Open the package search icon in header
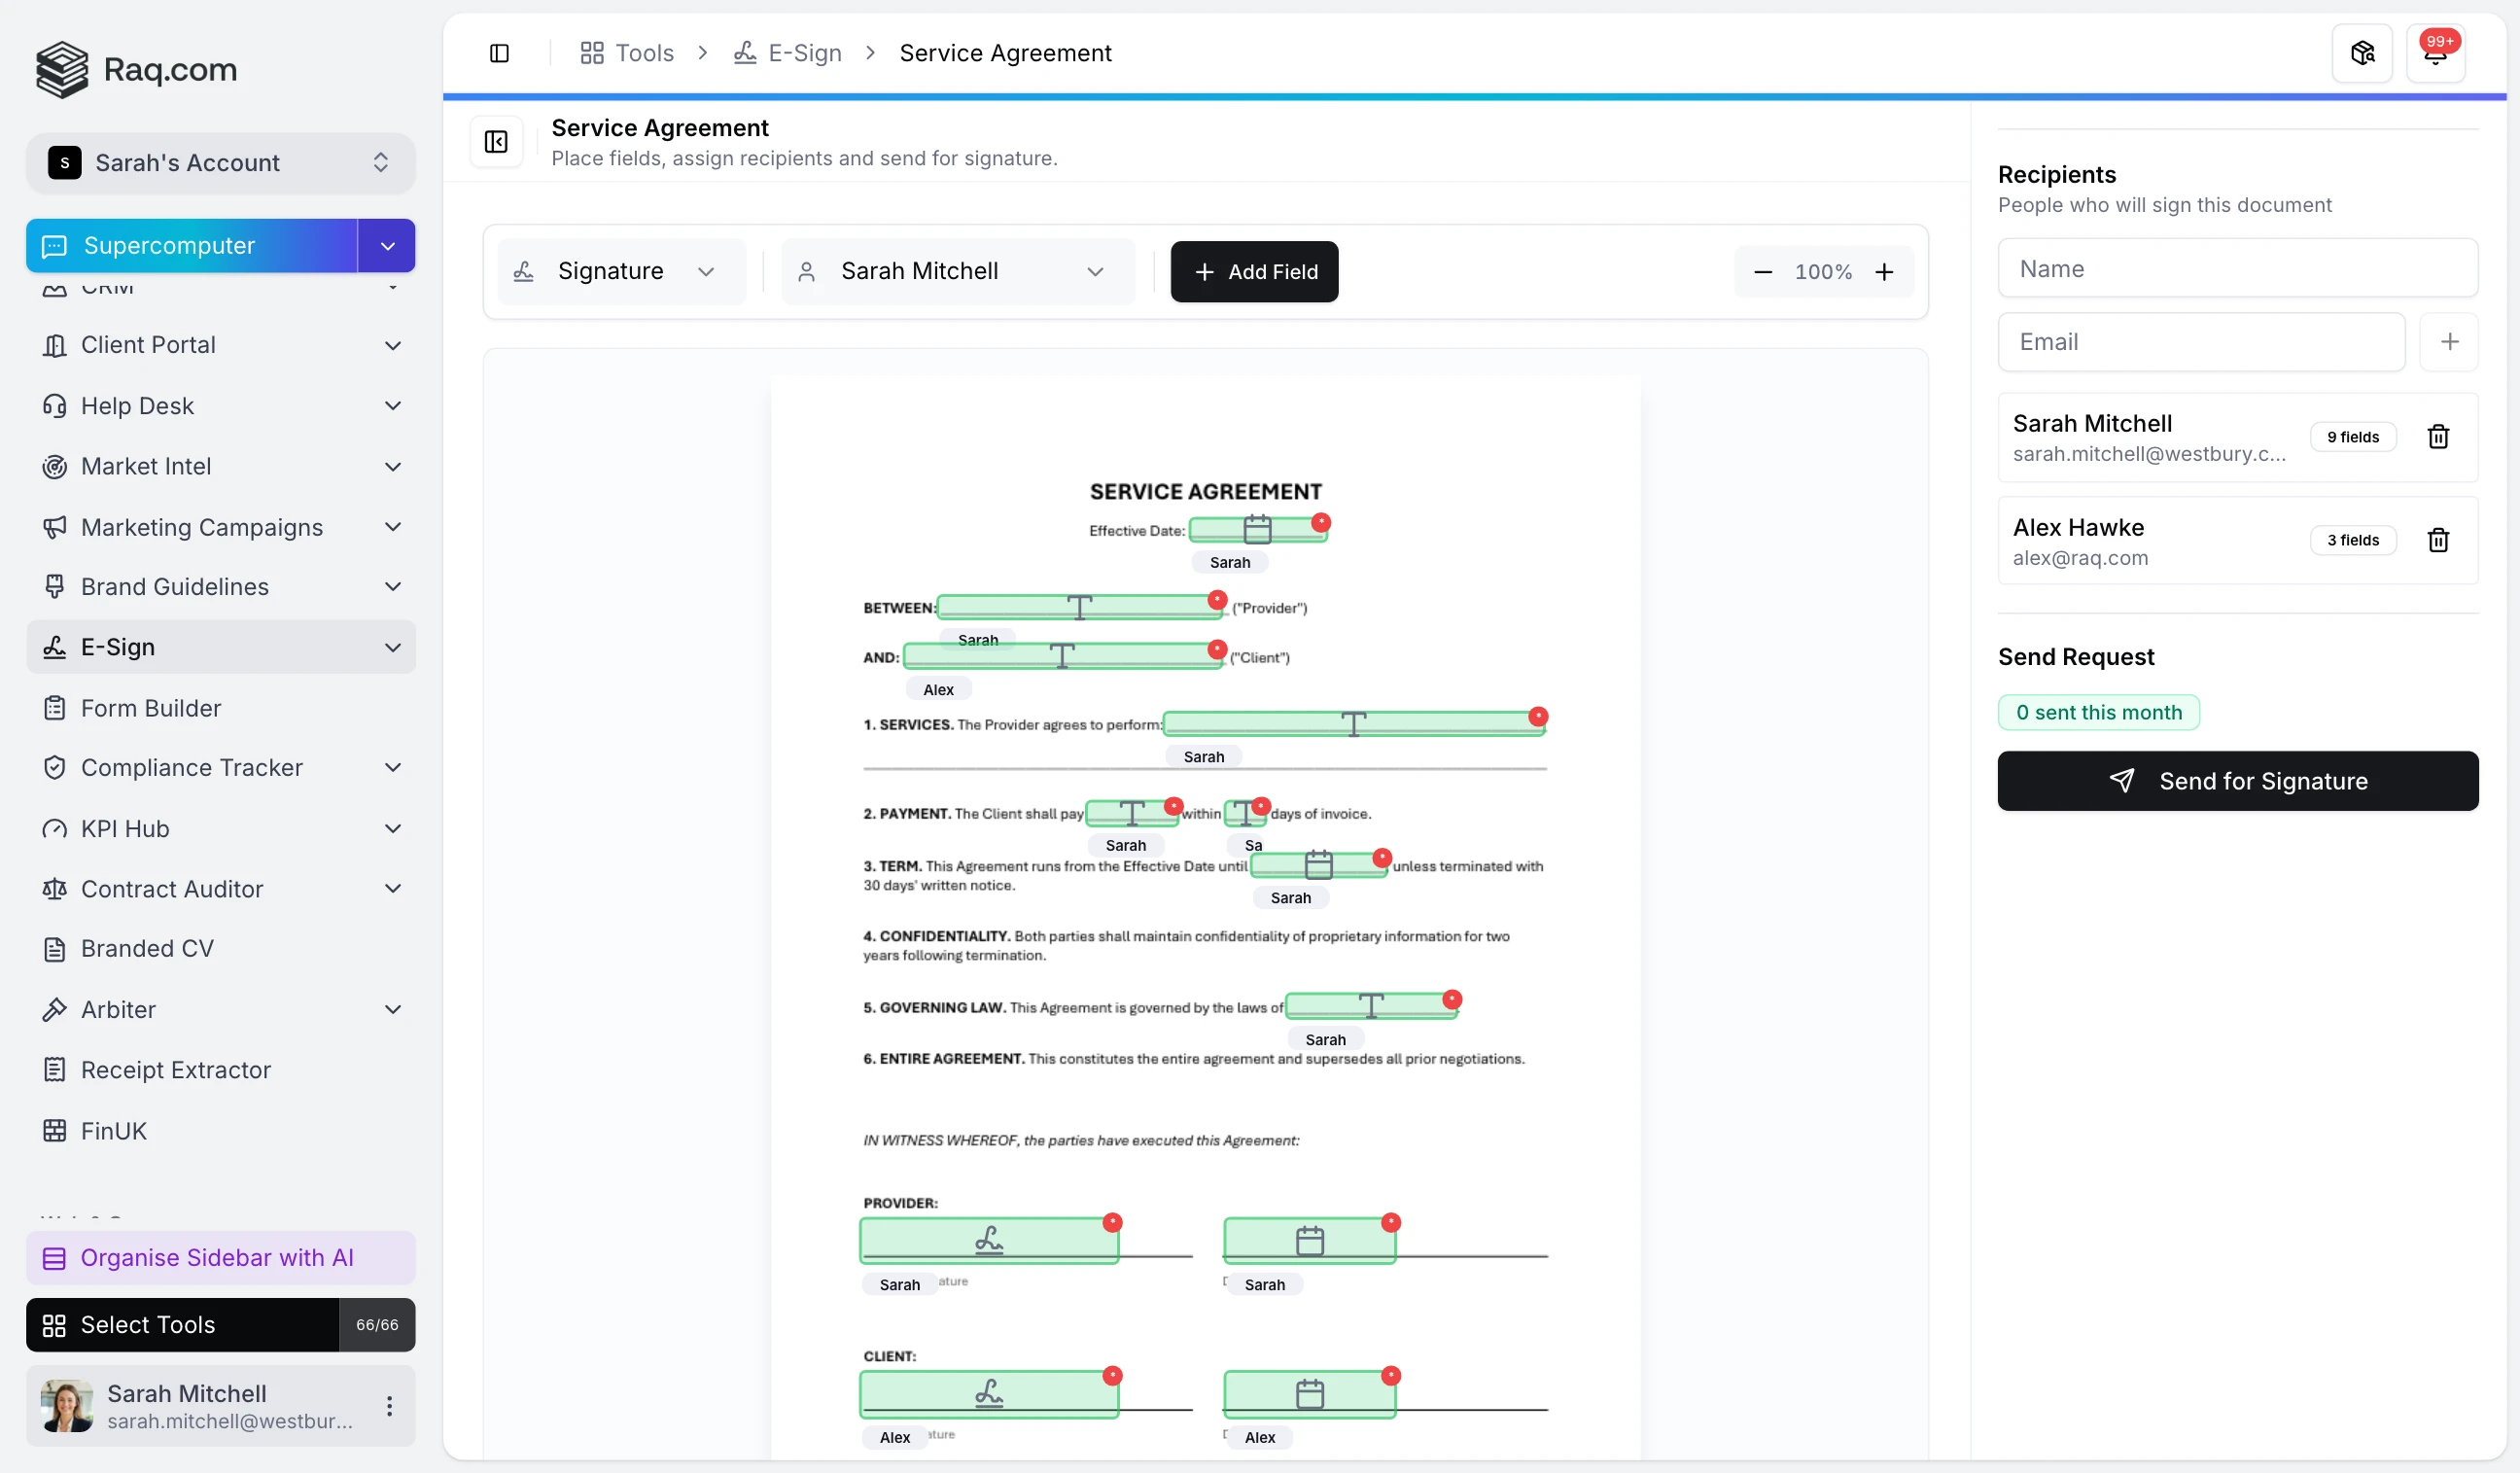The width and height of the screenshot is (2520, 1473). click(x=2361, y=53)
